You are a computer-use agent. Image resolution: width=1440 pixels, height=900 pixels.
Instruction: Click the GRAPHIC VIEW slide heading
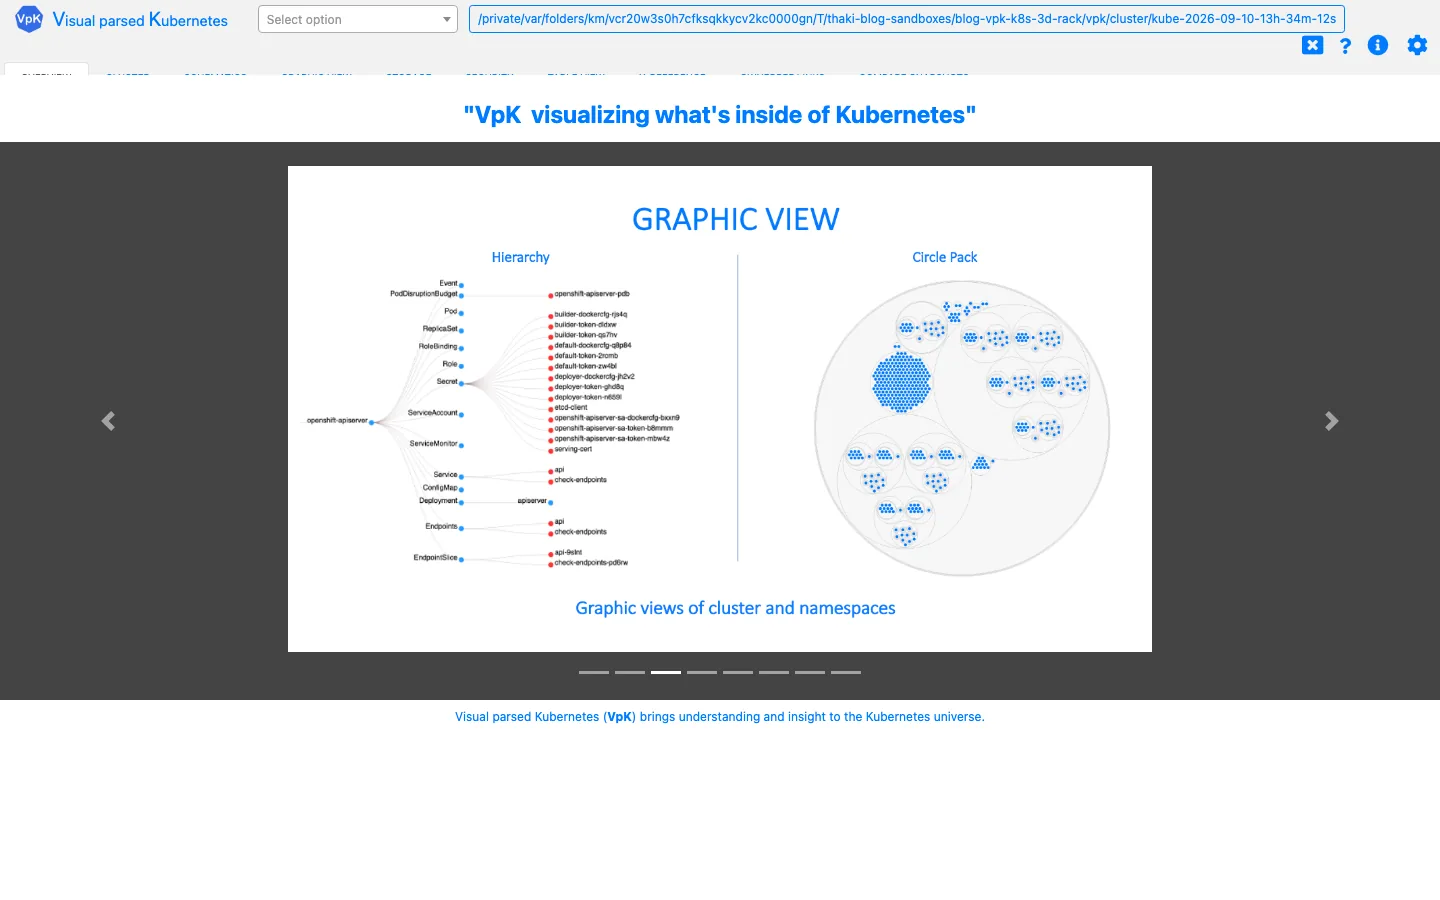736,220
